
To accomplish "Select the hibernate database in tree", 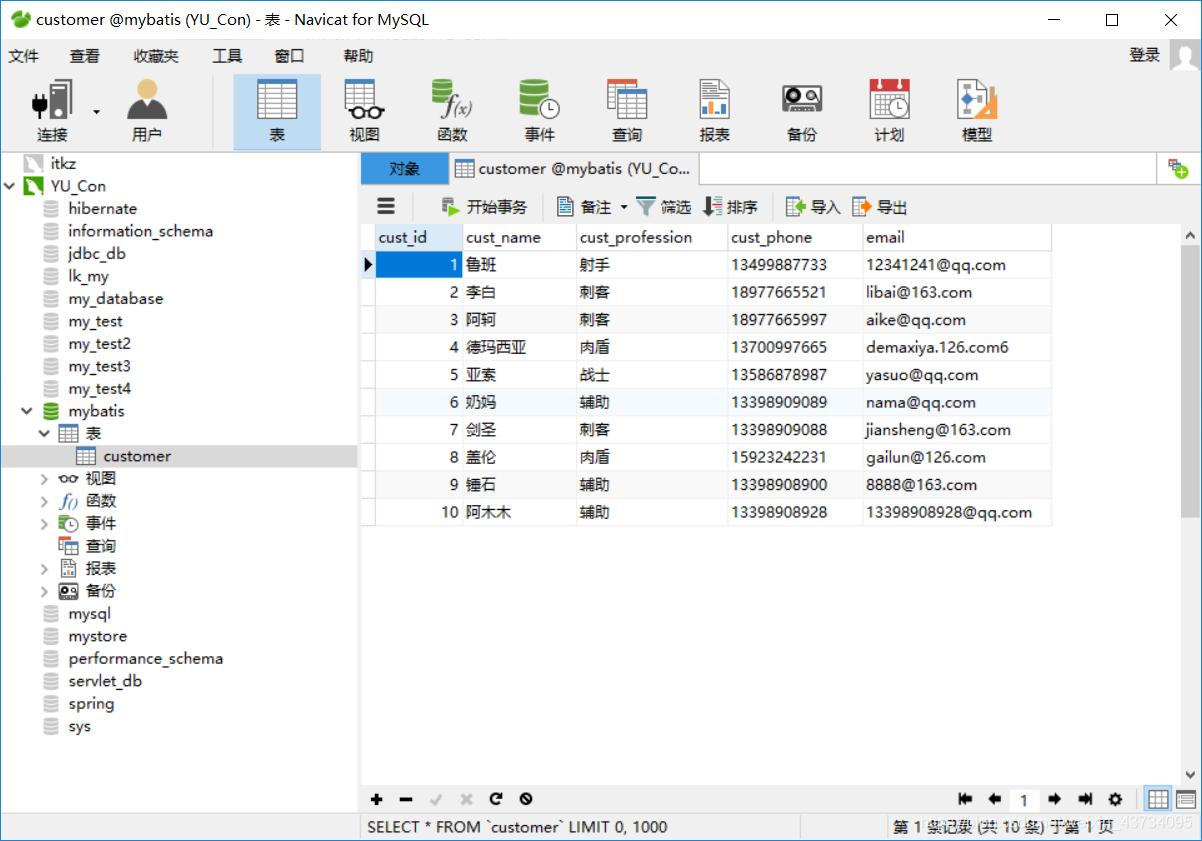I will tap(102, 208).
